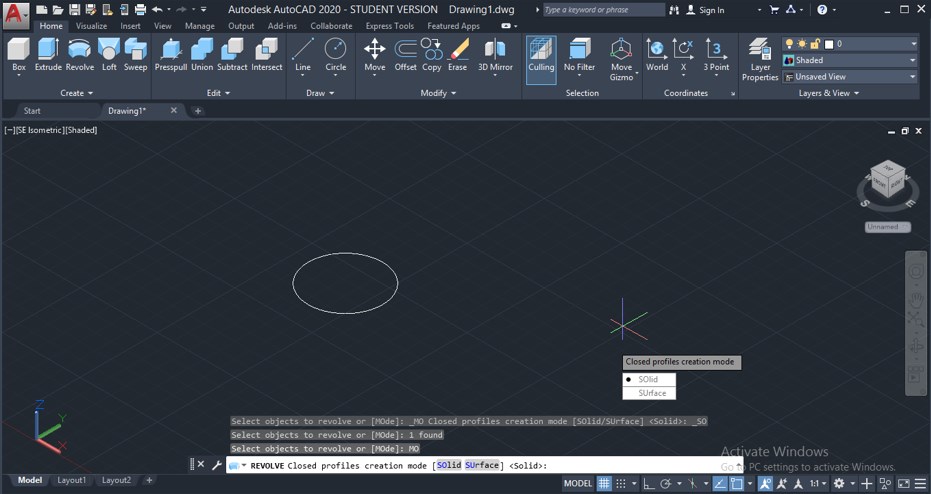Click the keyword search box
The height and width of the screenshot is (494, 931).
[x=603, y=10]
